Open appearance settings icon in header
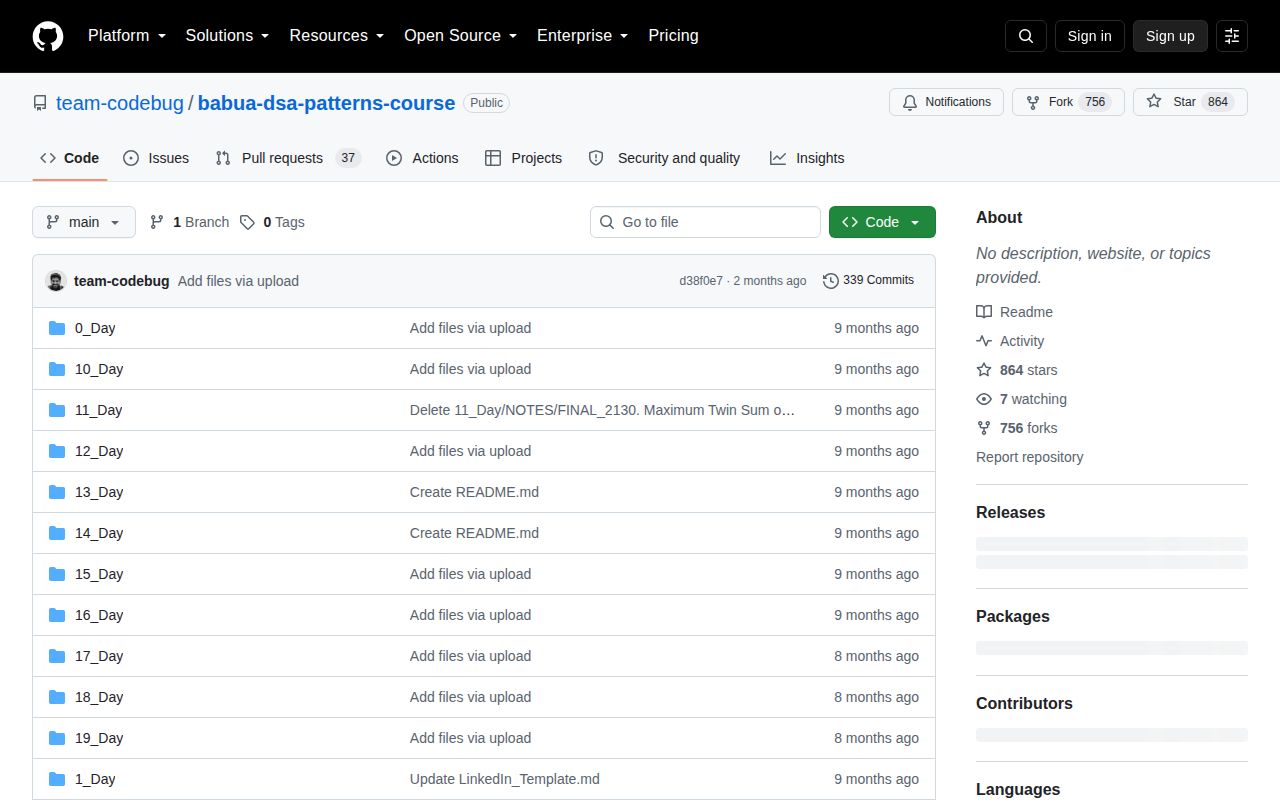1280x800 pixels. click(x=1232, y=36)
